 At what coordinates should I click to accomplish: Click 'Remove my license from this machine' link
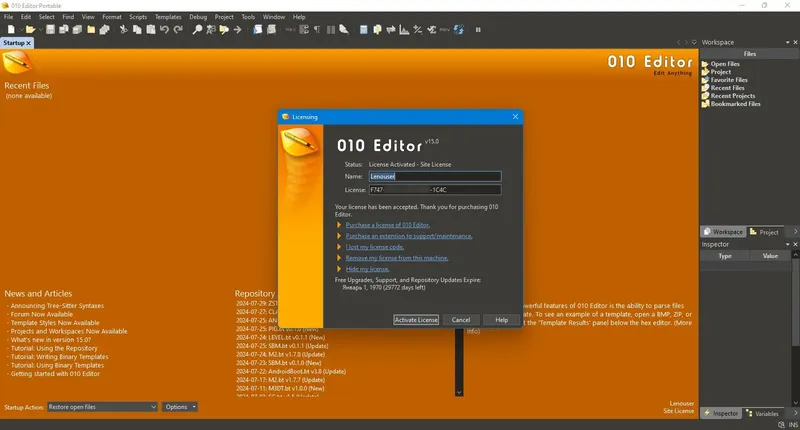tap(397, 258)
